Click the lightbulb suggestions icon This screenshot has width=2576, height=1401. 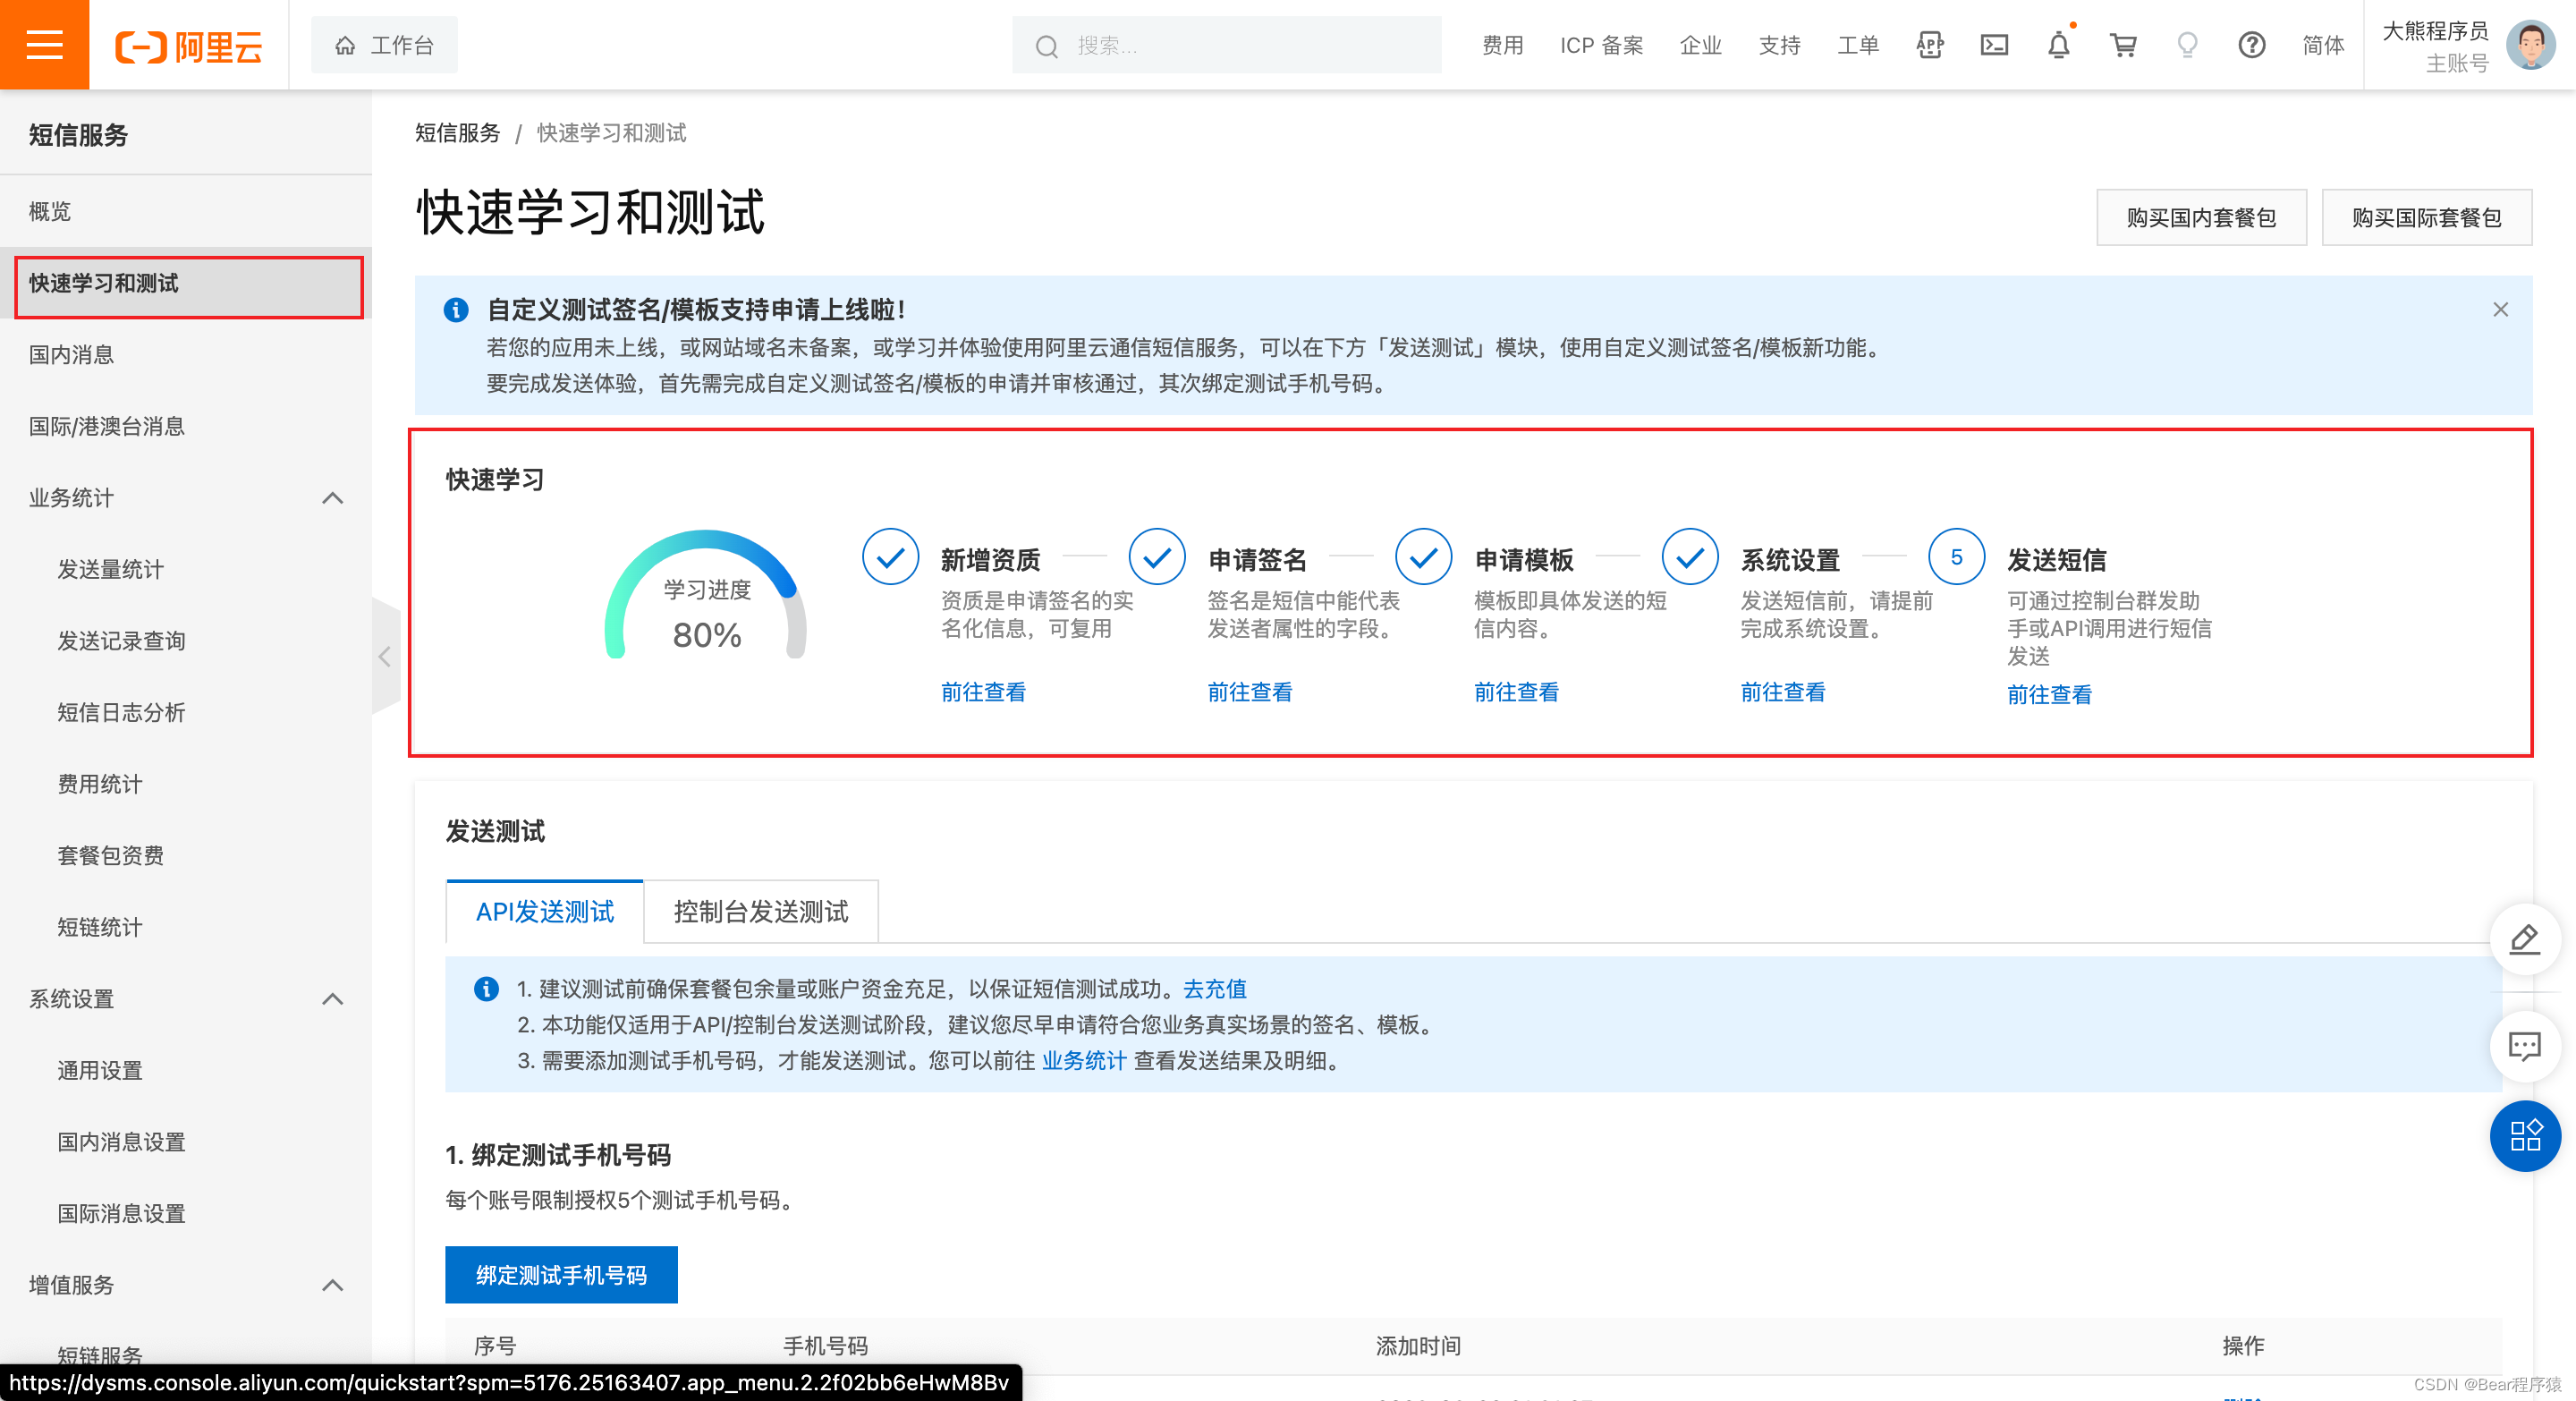point(2187,45)
